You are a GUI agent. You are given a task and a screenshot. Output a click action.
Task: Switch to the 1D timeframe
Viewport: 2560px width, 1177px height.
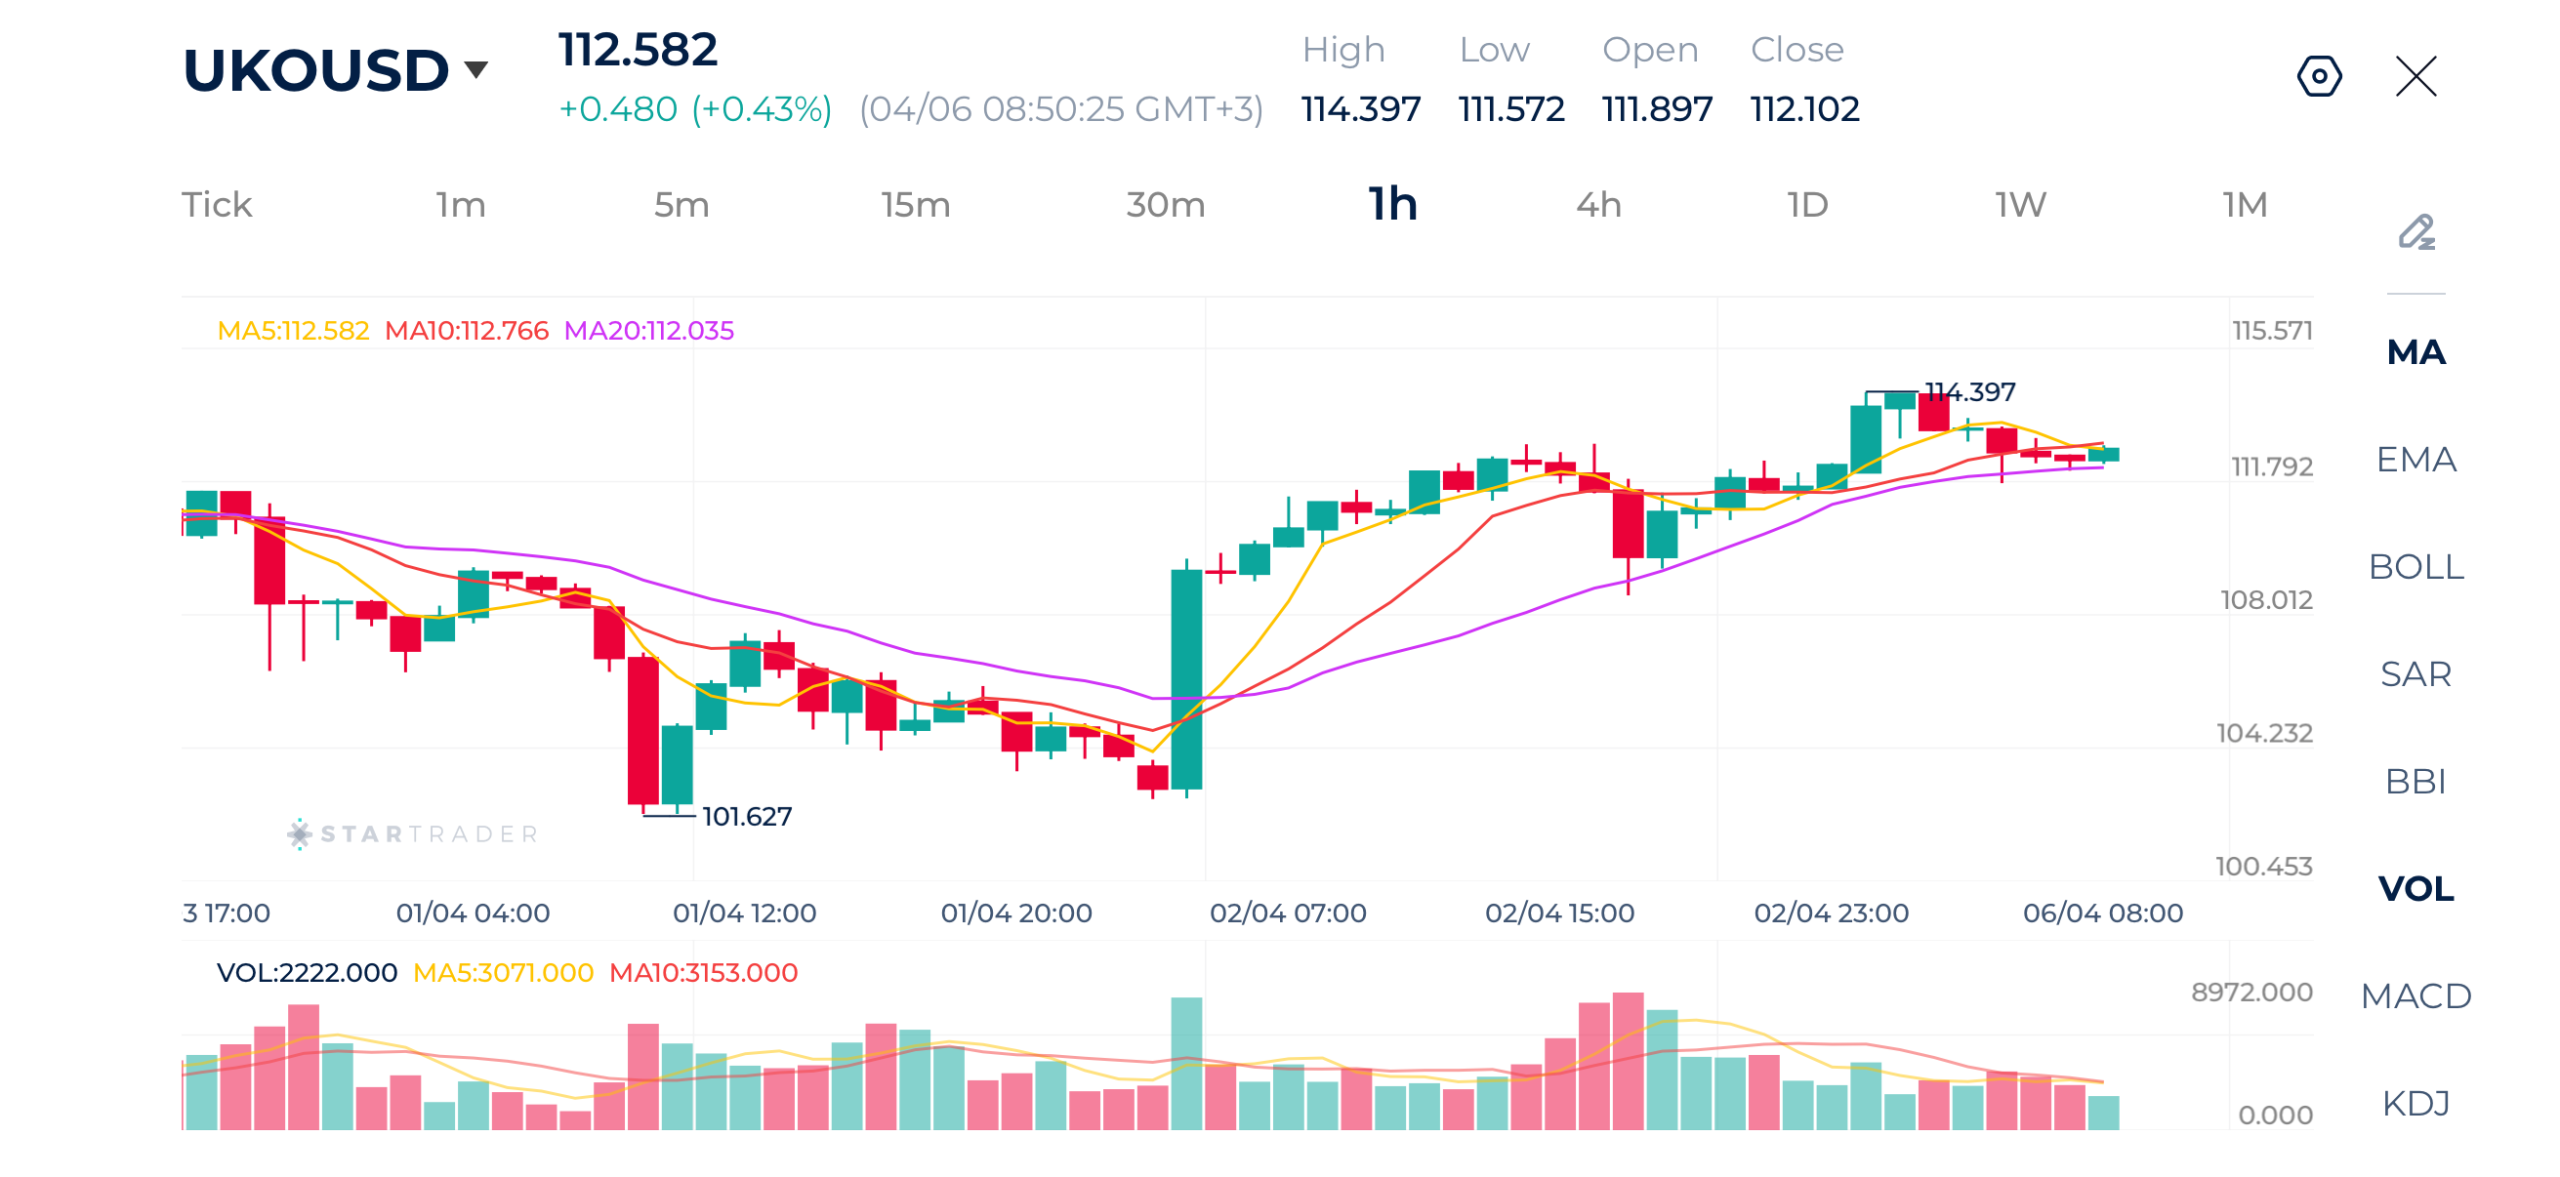click(x=1806, y=205)
